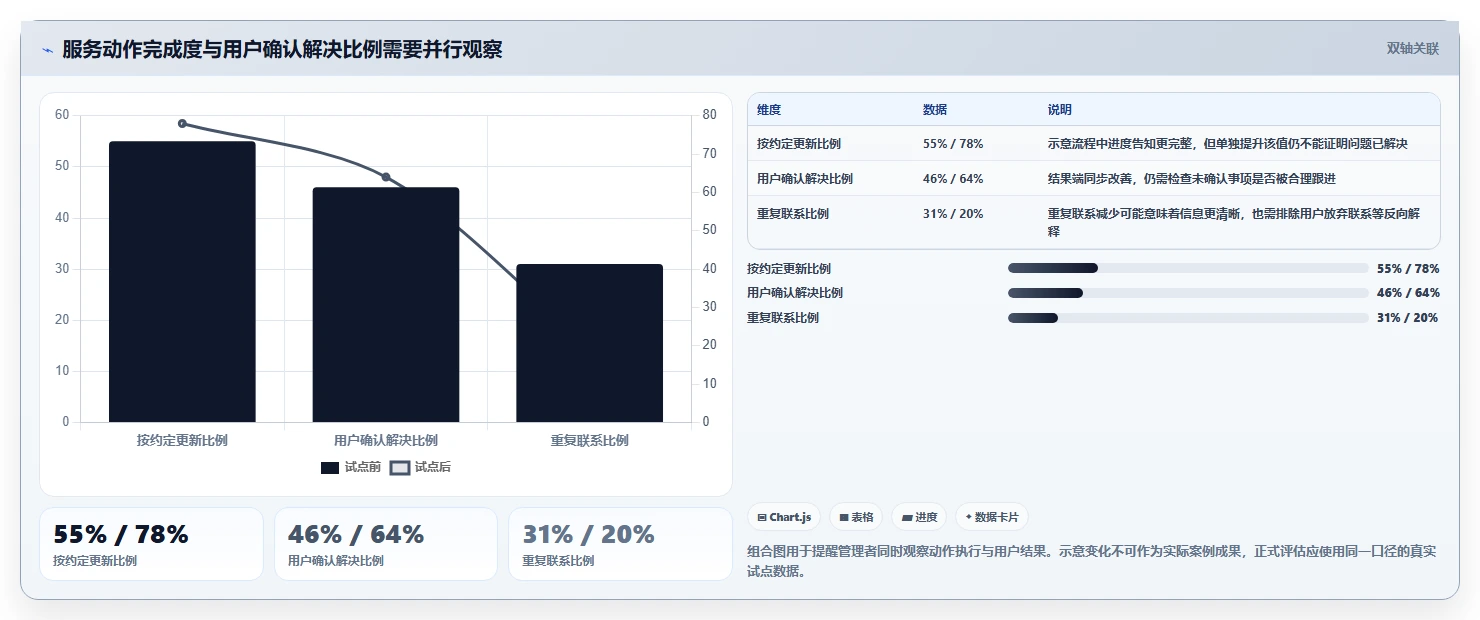
Task: Select the 重复联系比例 cell in the table
Action: (x=793, y=214)
